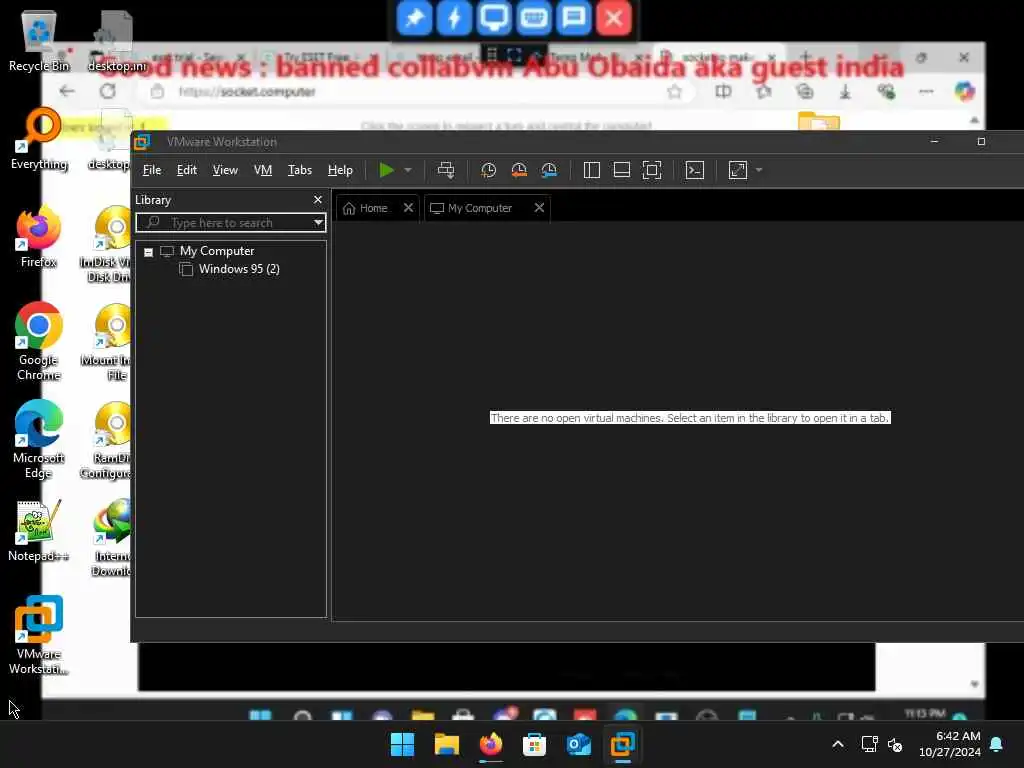Click the Firefox taskbar icon

click(x=490, y=744)
